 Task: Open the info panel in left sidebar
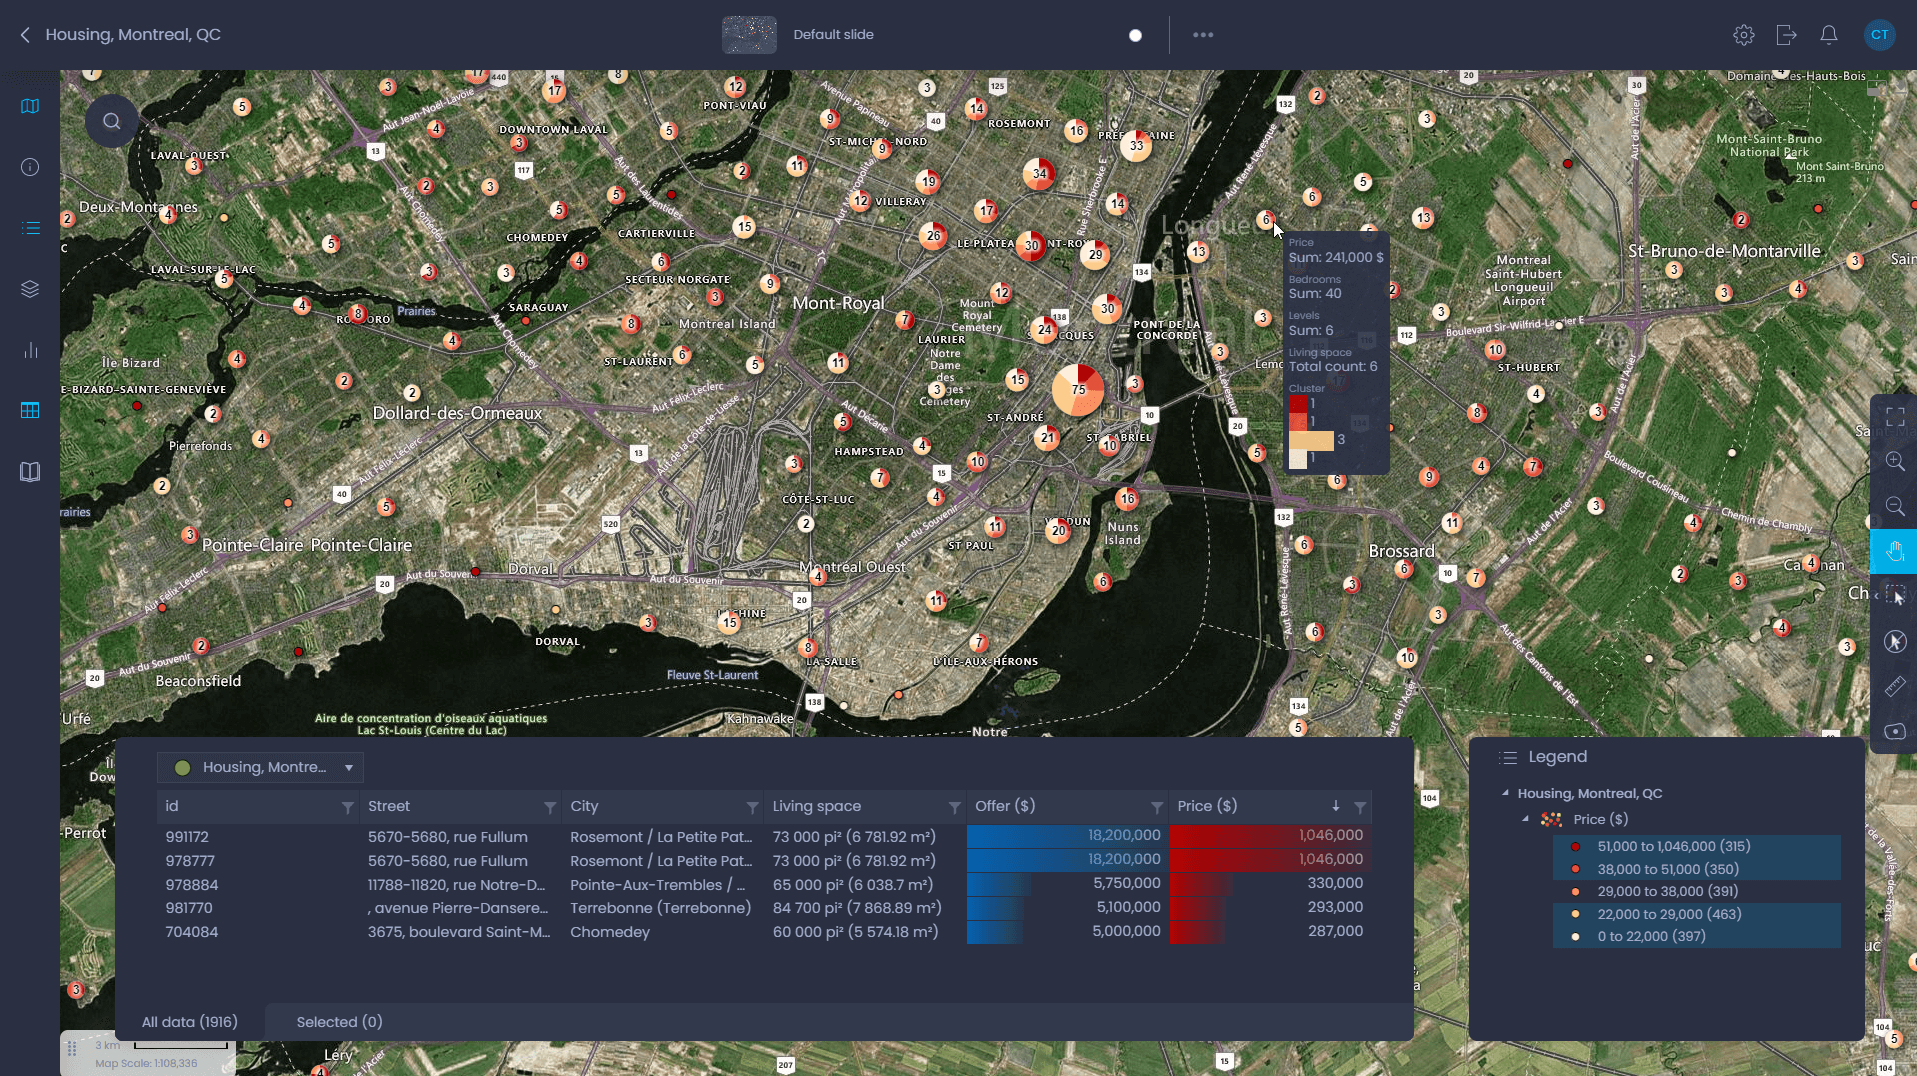pos(30,167)
